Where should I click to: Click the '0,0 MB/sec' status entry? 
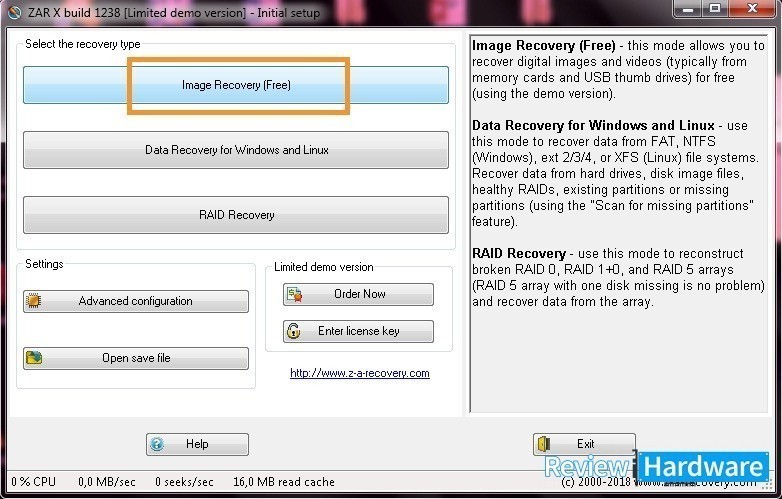click(x=107, y=482)
